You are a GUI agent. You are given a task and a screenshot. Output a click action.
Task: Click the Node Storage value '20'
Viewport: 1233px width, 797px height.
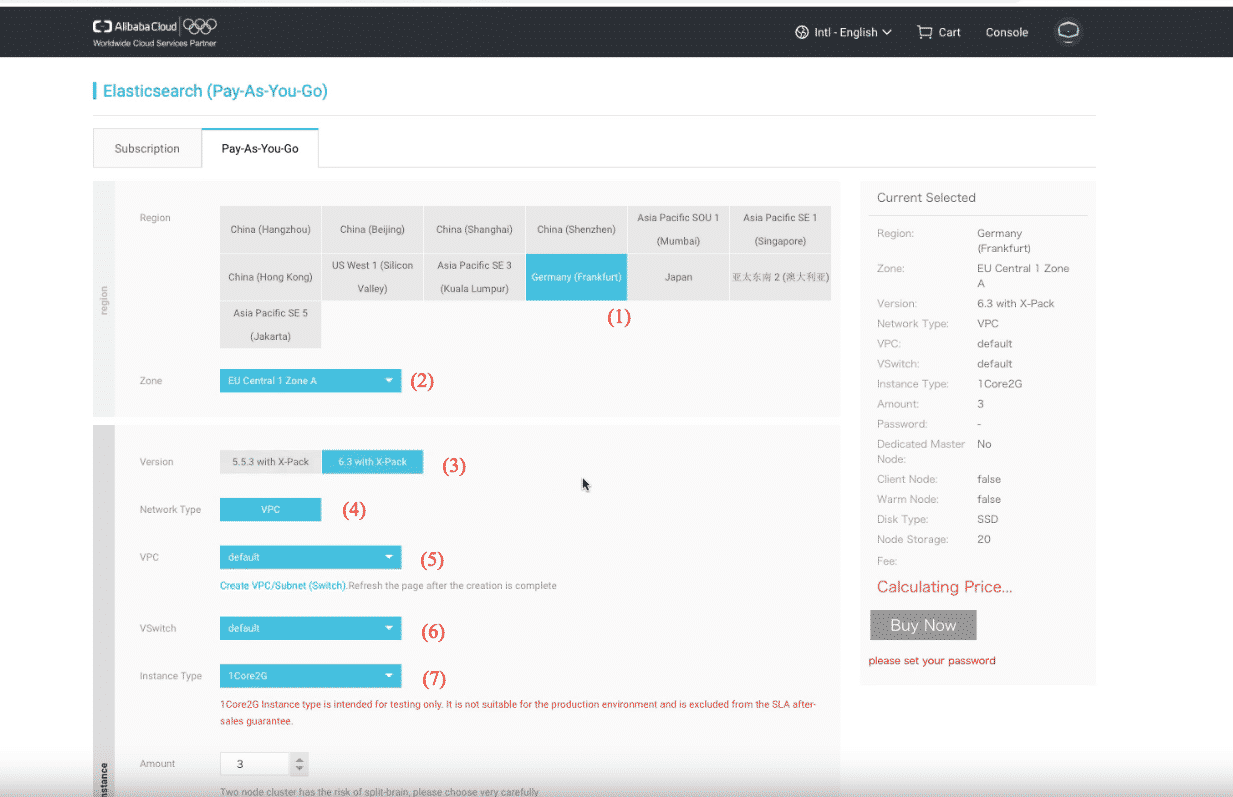pos(983,539)
